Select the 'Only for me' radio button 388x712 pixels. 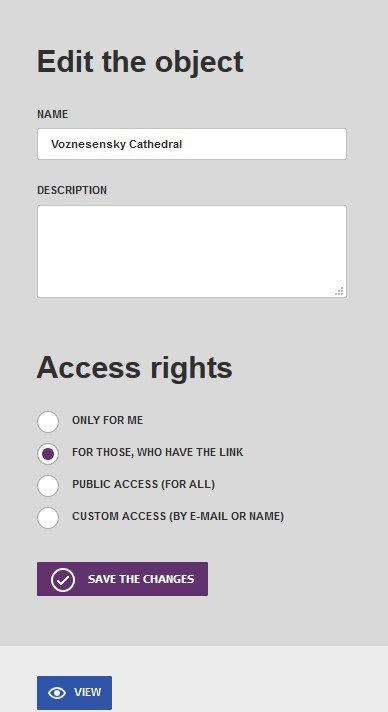(x=48, y=422)
